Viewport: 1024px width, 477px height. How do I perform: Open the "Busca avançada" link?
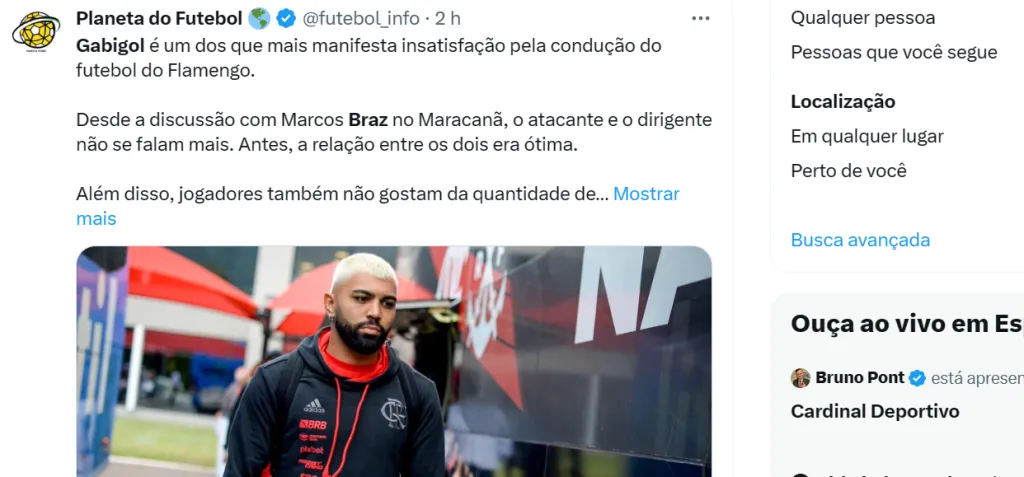[860, 240]
